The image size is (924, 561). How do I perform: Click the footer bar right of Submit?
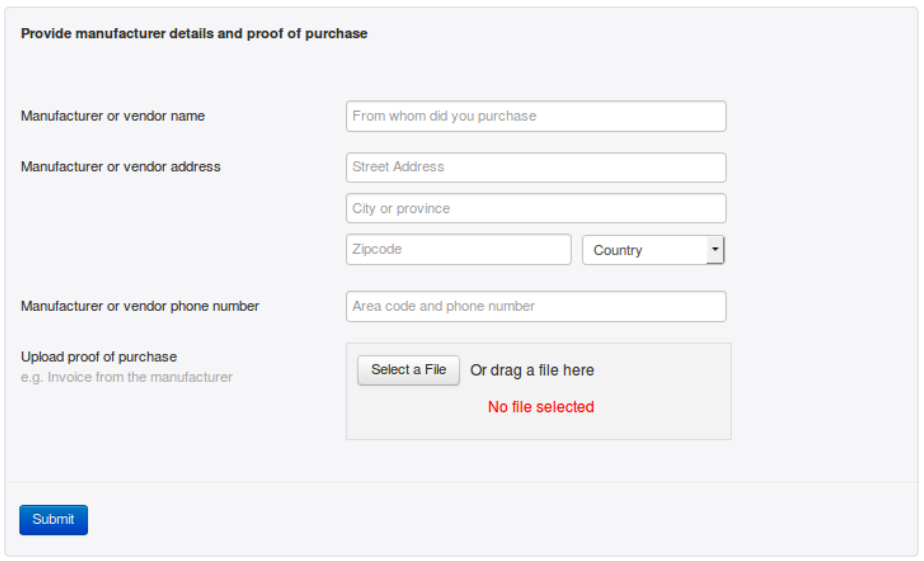click(500, 520)
